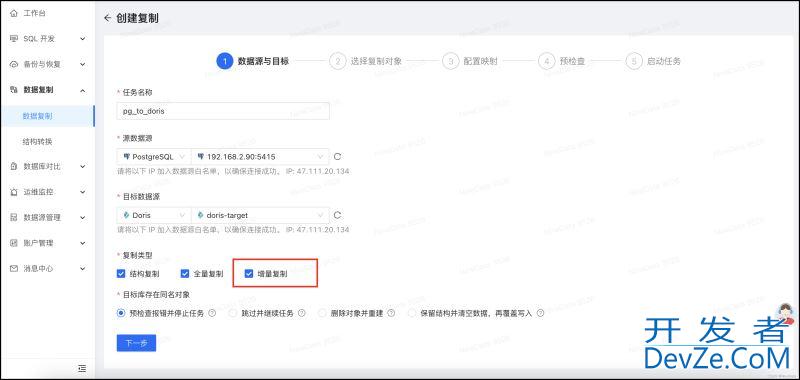Refresh the source datasource list

tap(337, 157)
